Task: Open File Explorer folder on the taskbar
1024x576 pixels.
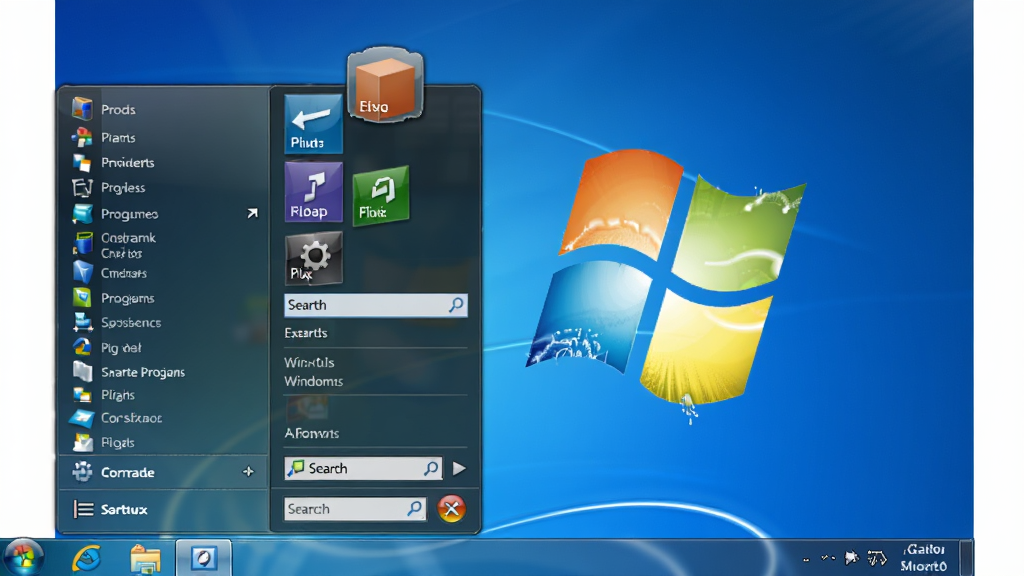Action: coord(145,560)
